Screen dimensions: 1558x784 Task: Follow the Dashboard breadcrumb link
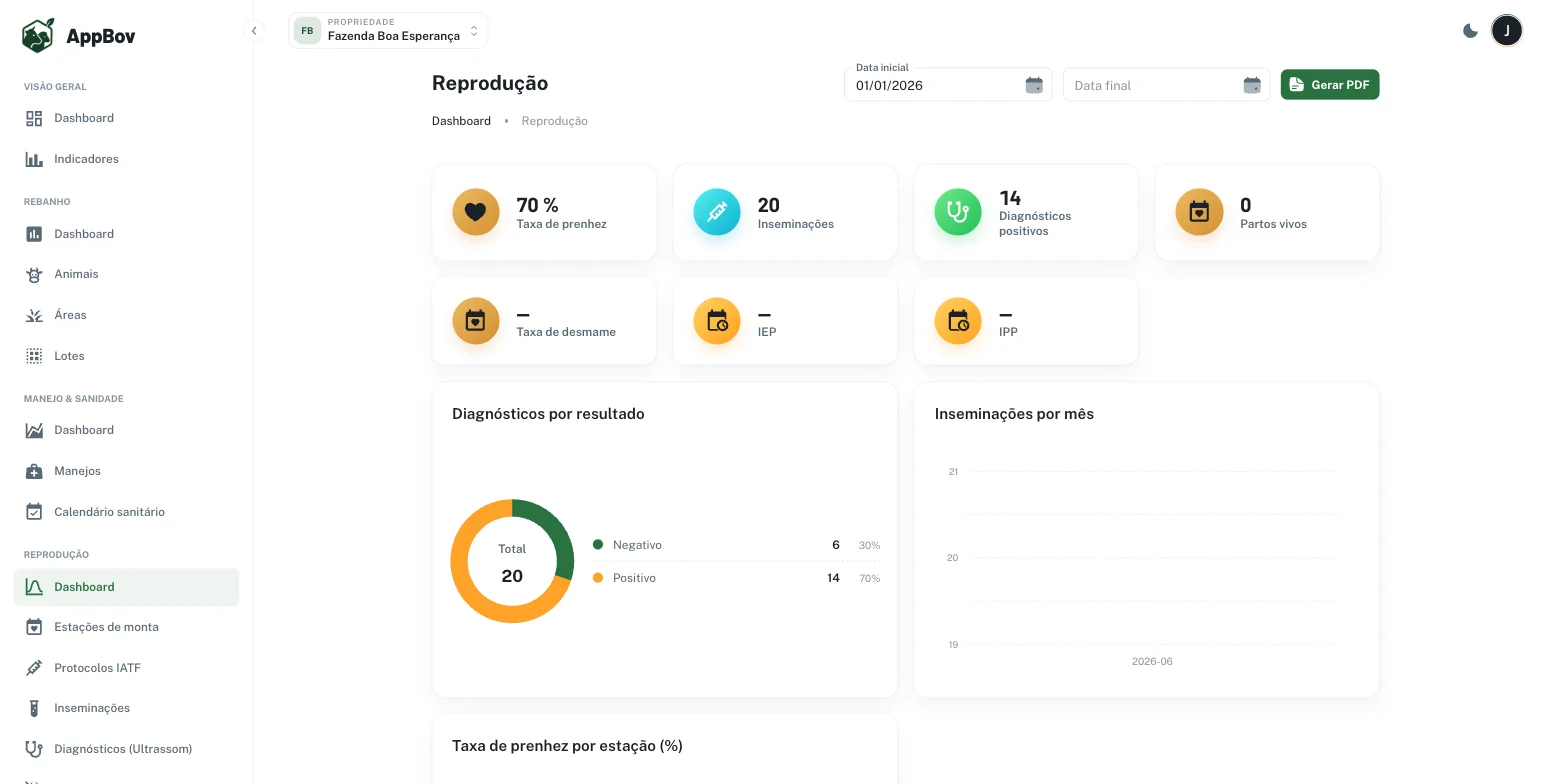461,121
